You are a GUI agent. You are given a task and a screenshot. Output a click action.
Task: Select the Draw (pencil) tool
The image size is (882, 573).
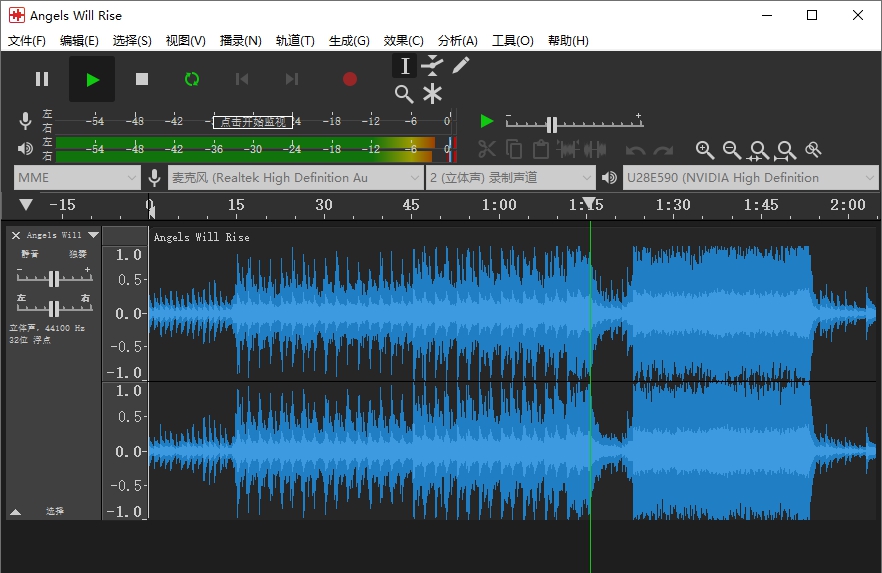click(461, 66)
